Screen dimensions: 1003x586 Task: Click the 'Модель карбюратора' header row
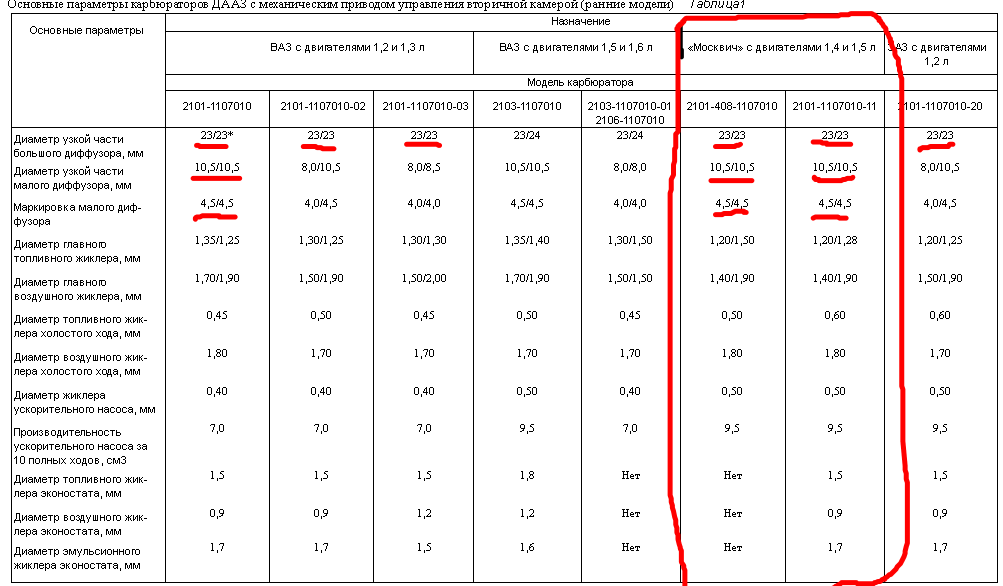[580, 83]
